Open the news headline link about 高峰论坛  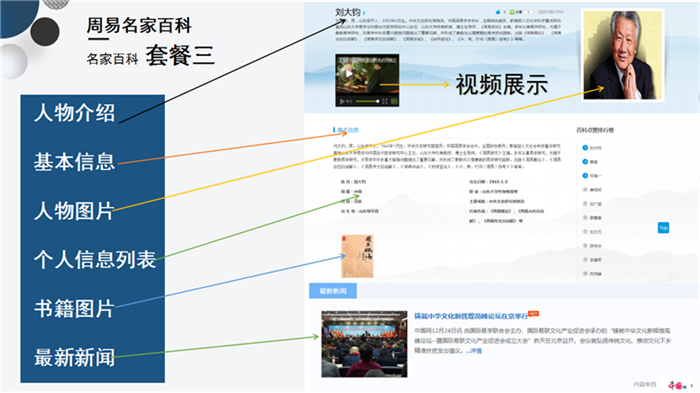coord(471,316)
